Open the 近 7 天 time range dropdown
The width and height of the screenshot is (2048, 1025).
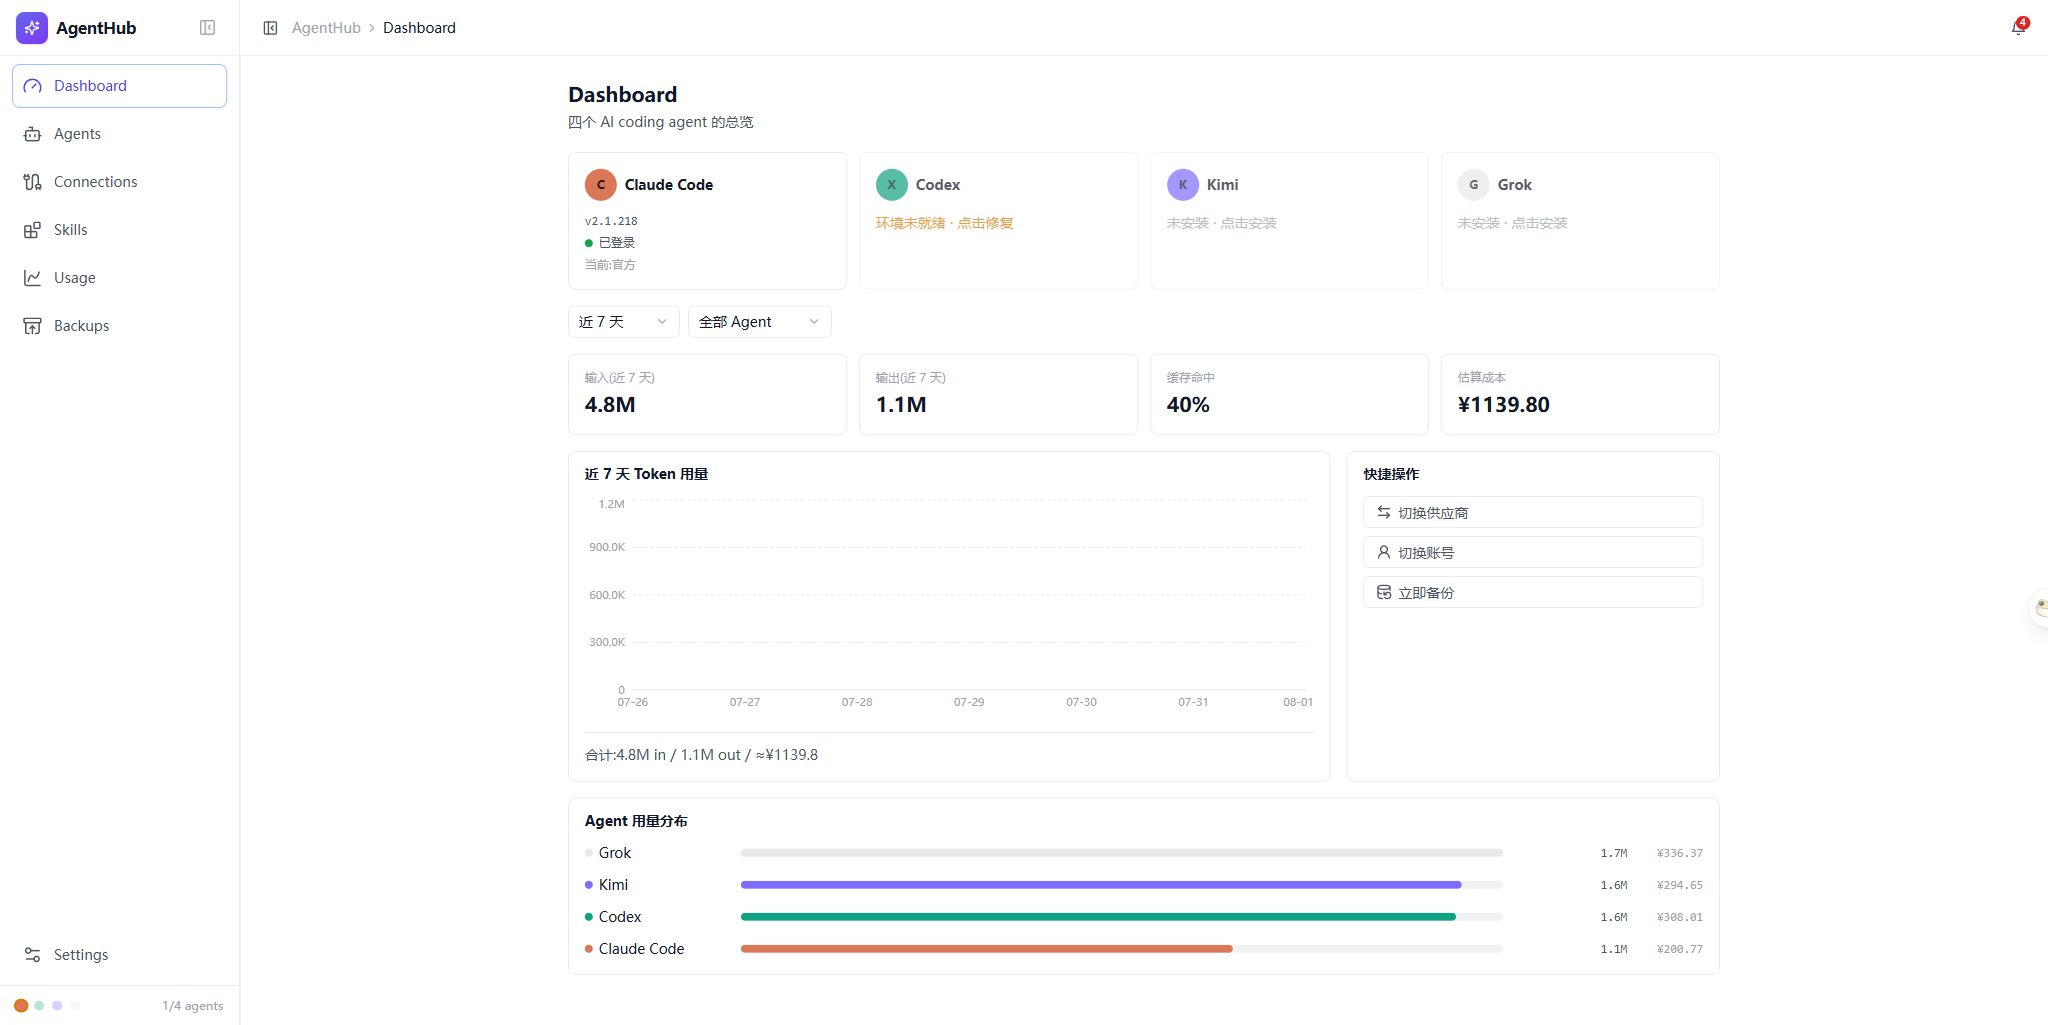coord(623,322)
